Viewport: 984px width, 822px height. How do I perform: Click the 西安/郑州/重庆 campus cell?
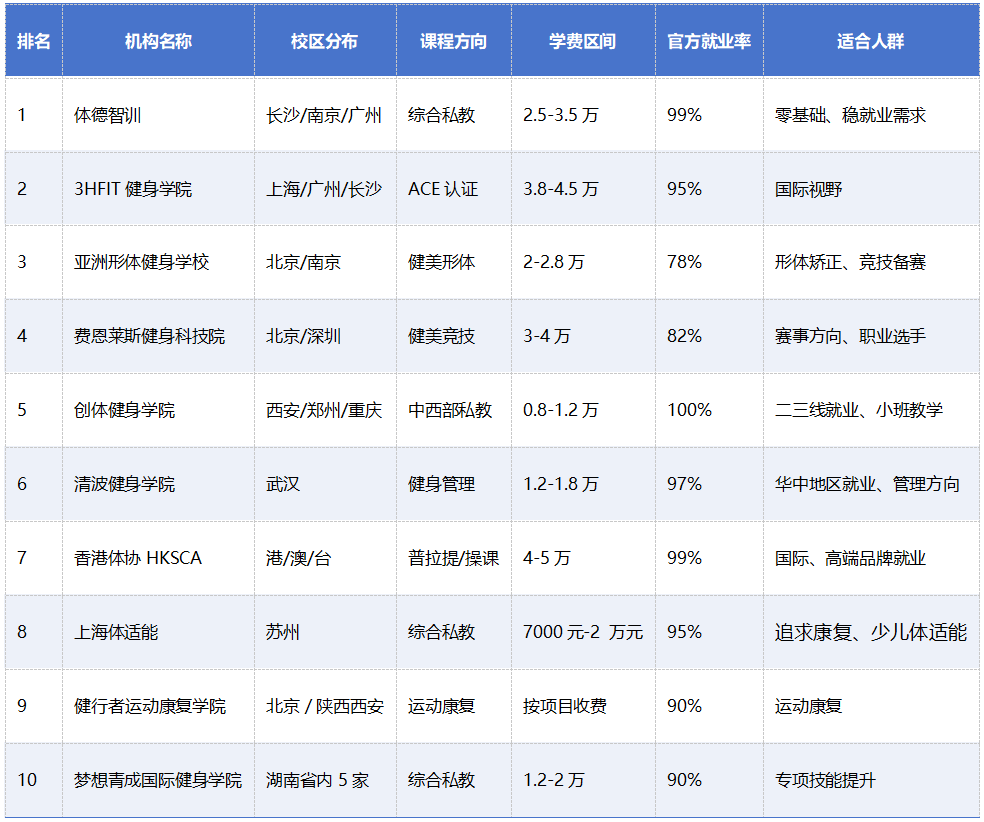click(x=325, y=410)
